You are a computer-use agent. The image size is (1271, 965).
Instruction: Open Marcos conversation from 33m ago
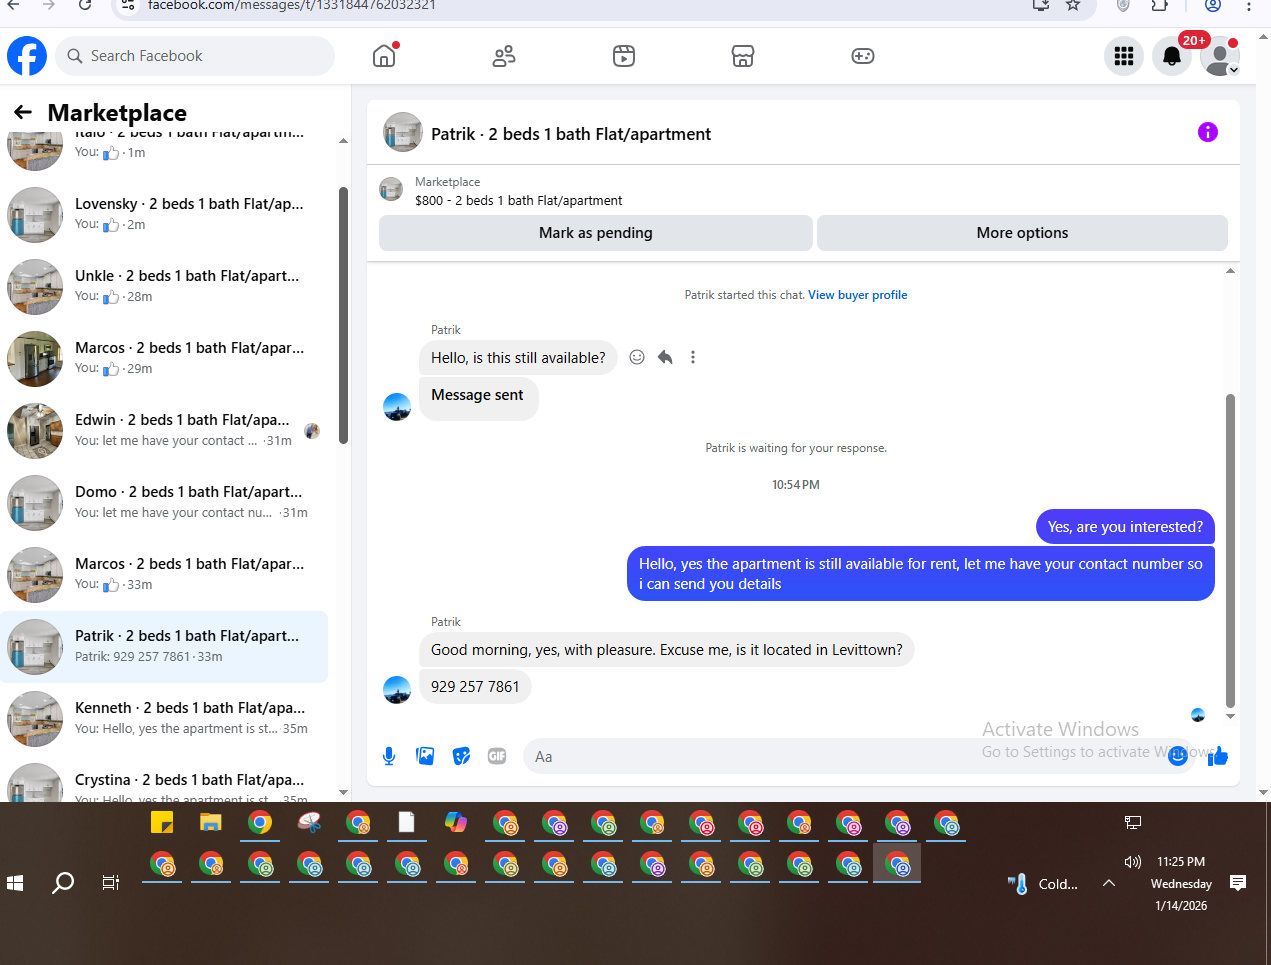tap(164, 575)
